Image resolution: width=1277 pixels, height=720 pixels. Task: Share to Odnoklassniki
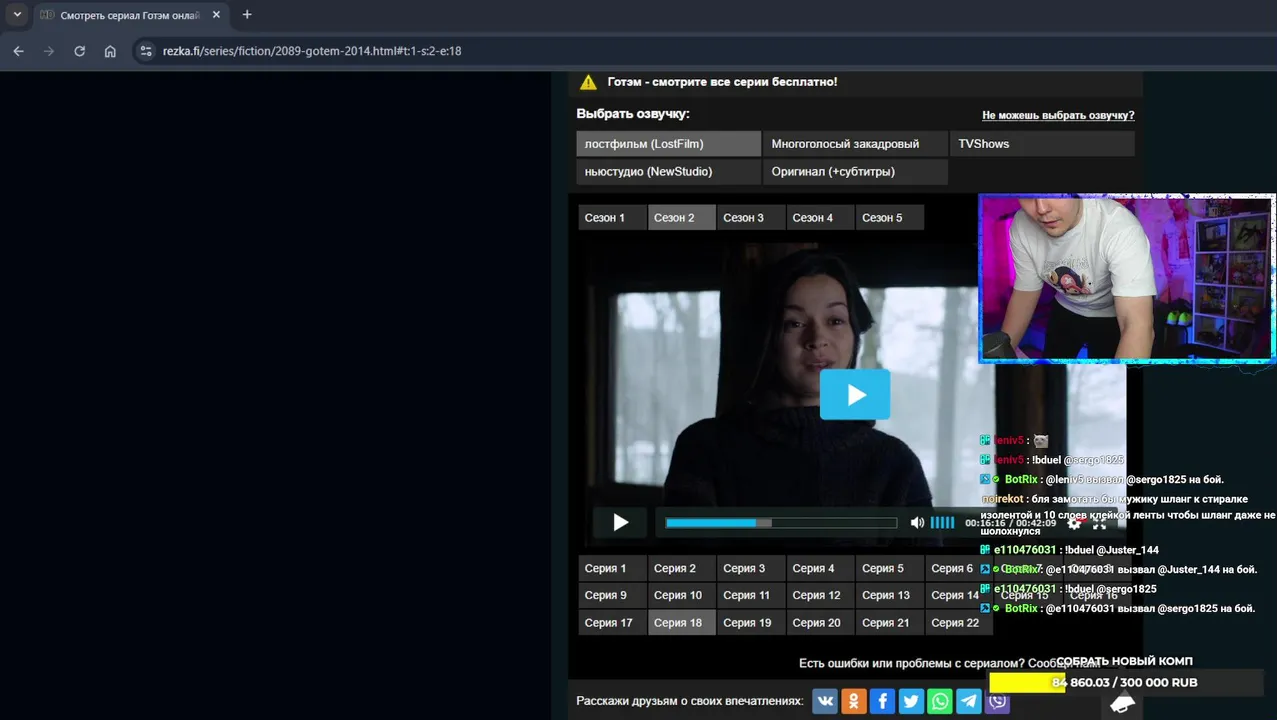pyautogui.click(x=854, y=701)
